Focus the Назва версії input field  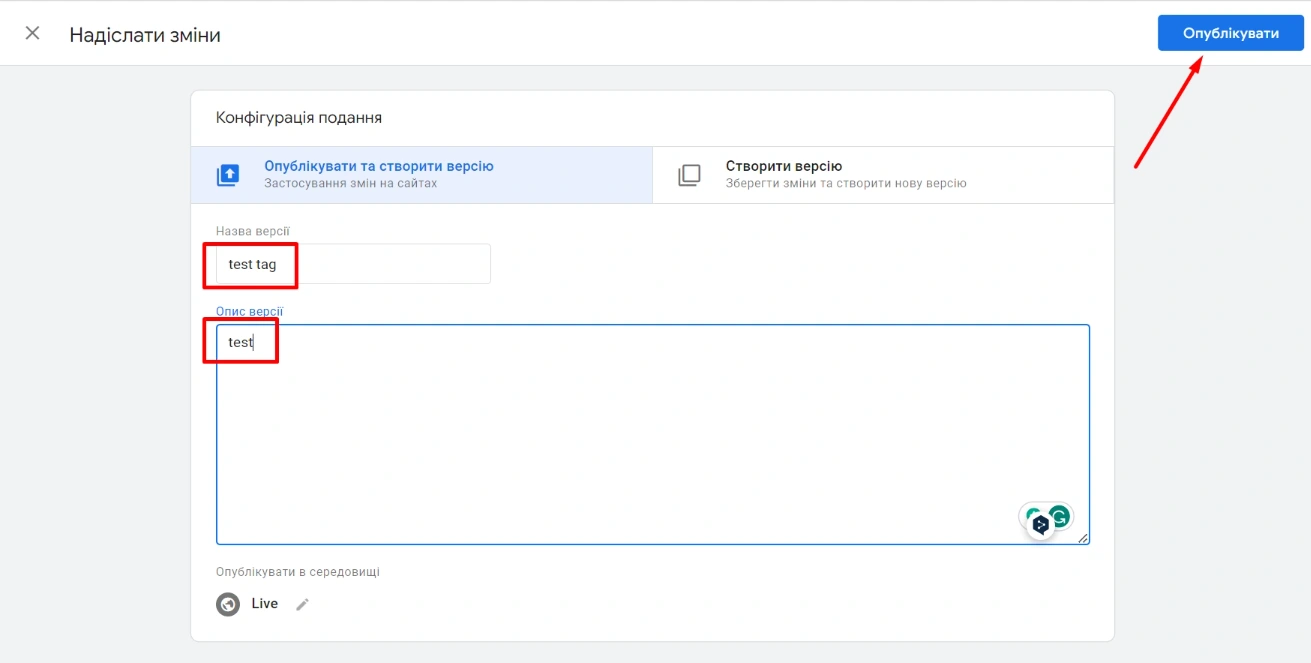pyautogui.click(x=380, y=265)
